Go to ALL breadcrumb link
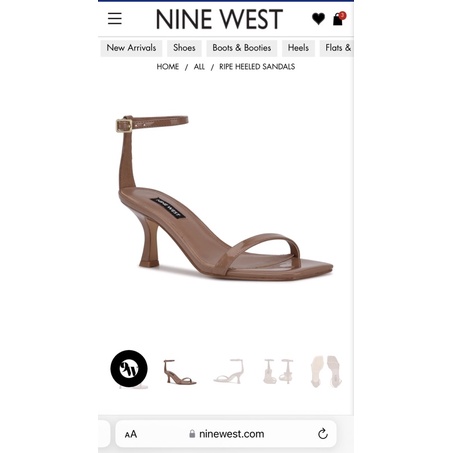 (199, 67)
